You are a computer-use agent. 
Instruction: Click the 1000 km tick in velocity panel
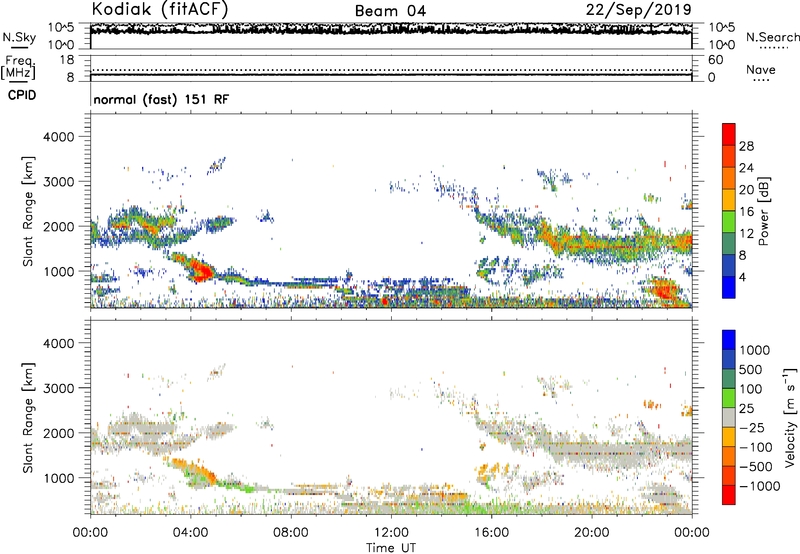click(x=59, y=478)
